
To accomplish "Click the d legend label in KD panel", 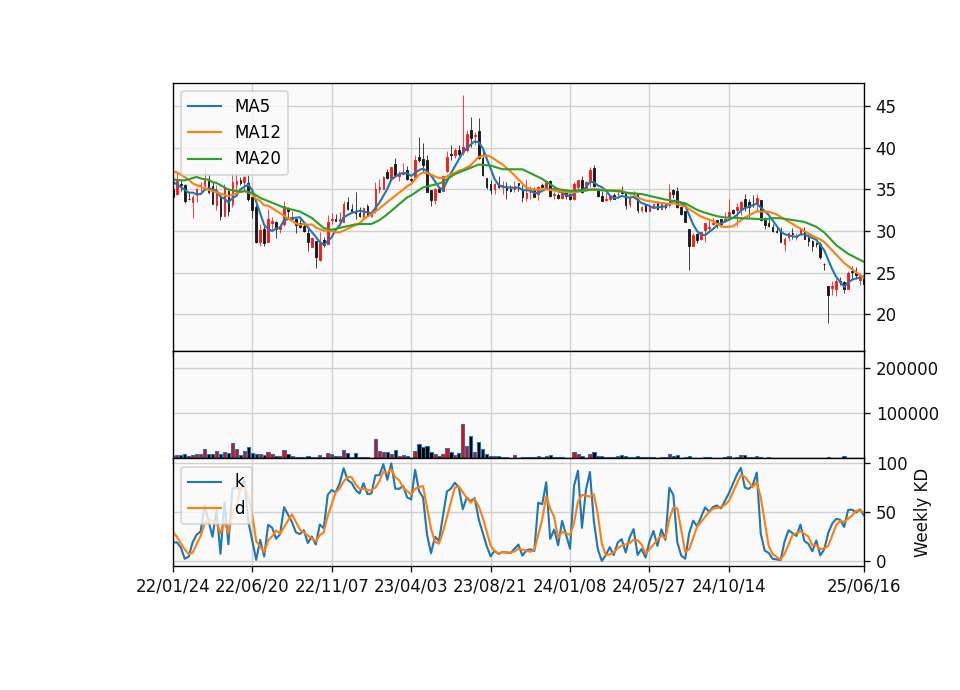I will pyautogui.click(x=239, y=508).
